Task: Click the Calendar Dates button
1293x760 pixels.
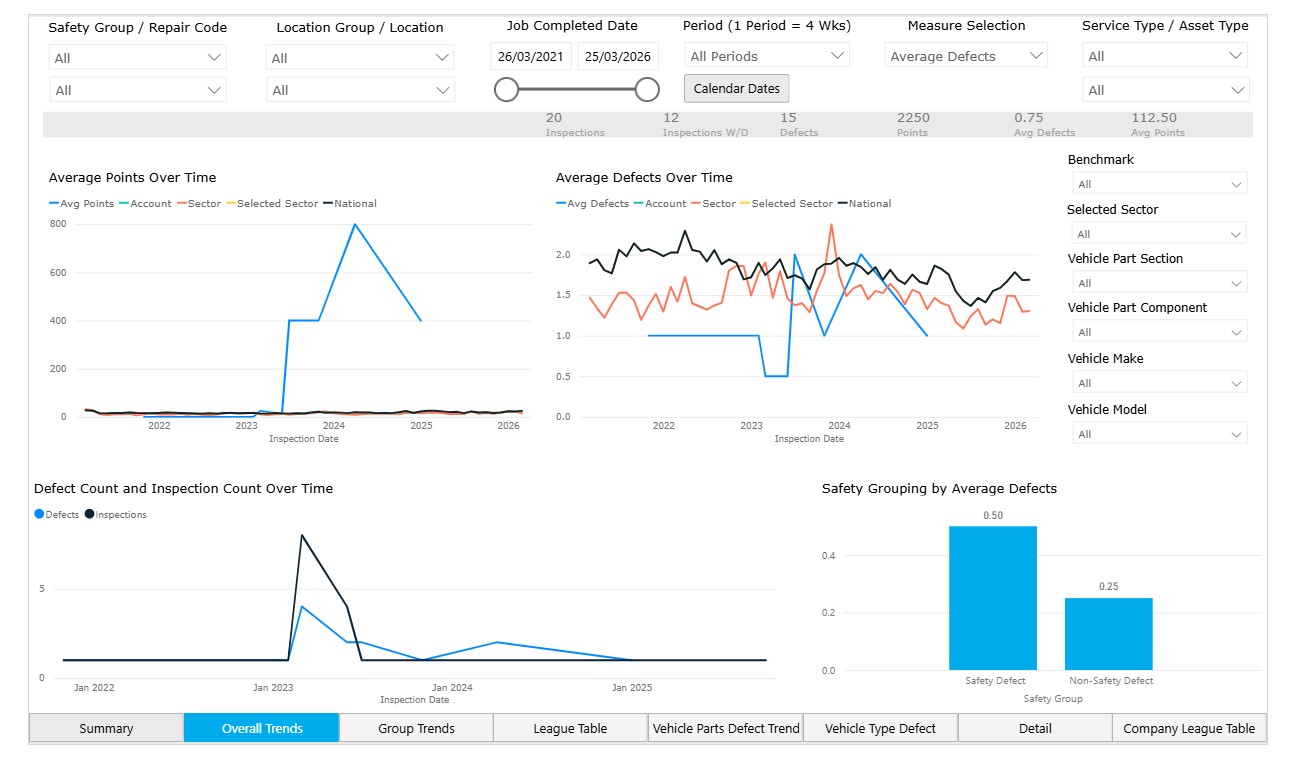Action: tap(737, 88)
